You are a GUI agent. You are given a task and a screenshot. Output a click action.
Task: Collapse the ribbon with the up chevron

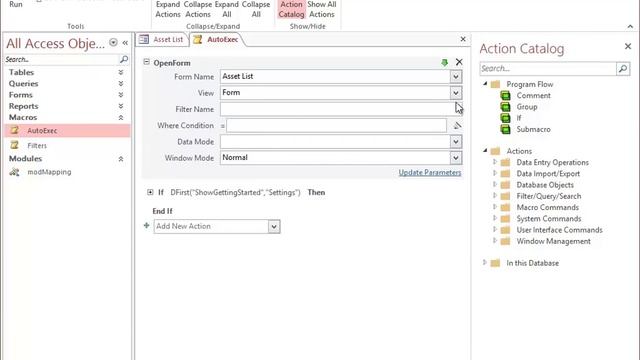pos(630,26)
